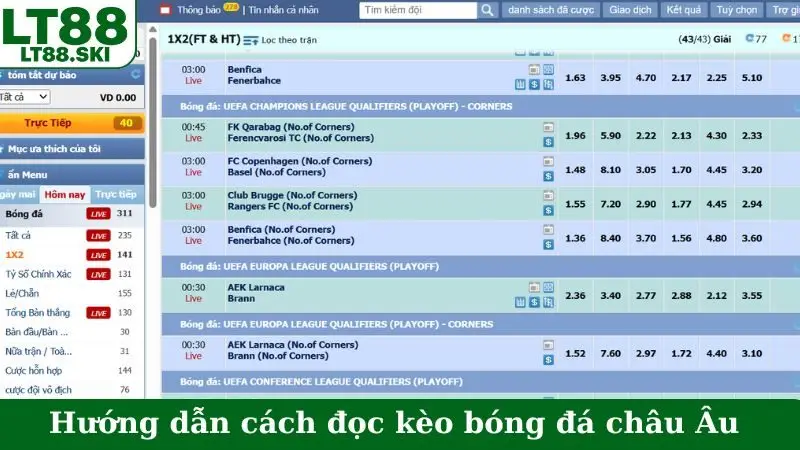Collapse the ẩn Menu section
The image size is (800, 450).
tap(72, 174)
